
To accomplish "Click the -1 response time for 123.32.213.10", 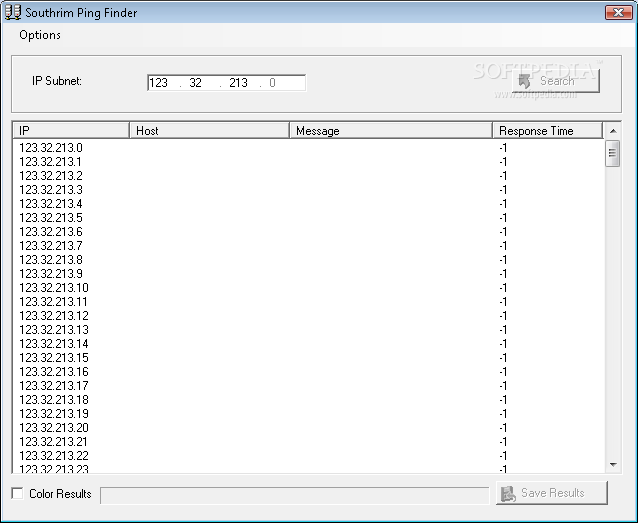I will coord(503,288).
